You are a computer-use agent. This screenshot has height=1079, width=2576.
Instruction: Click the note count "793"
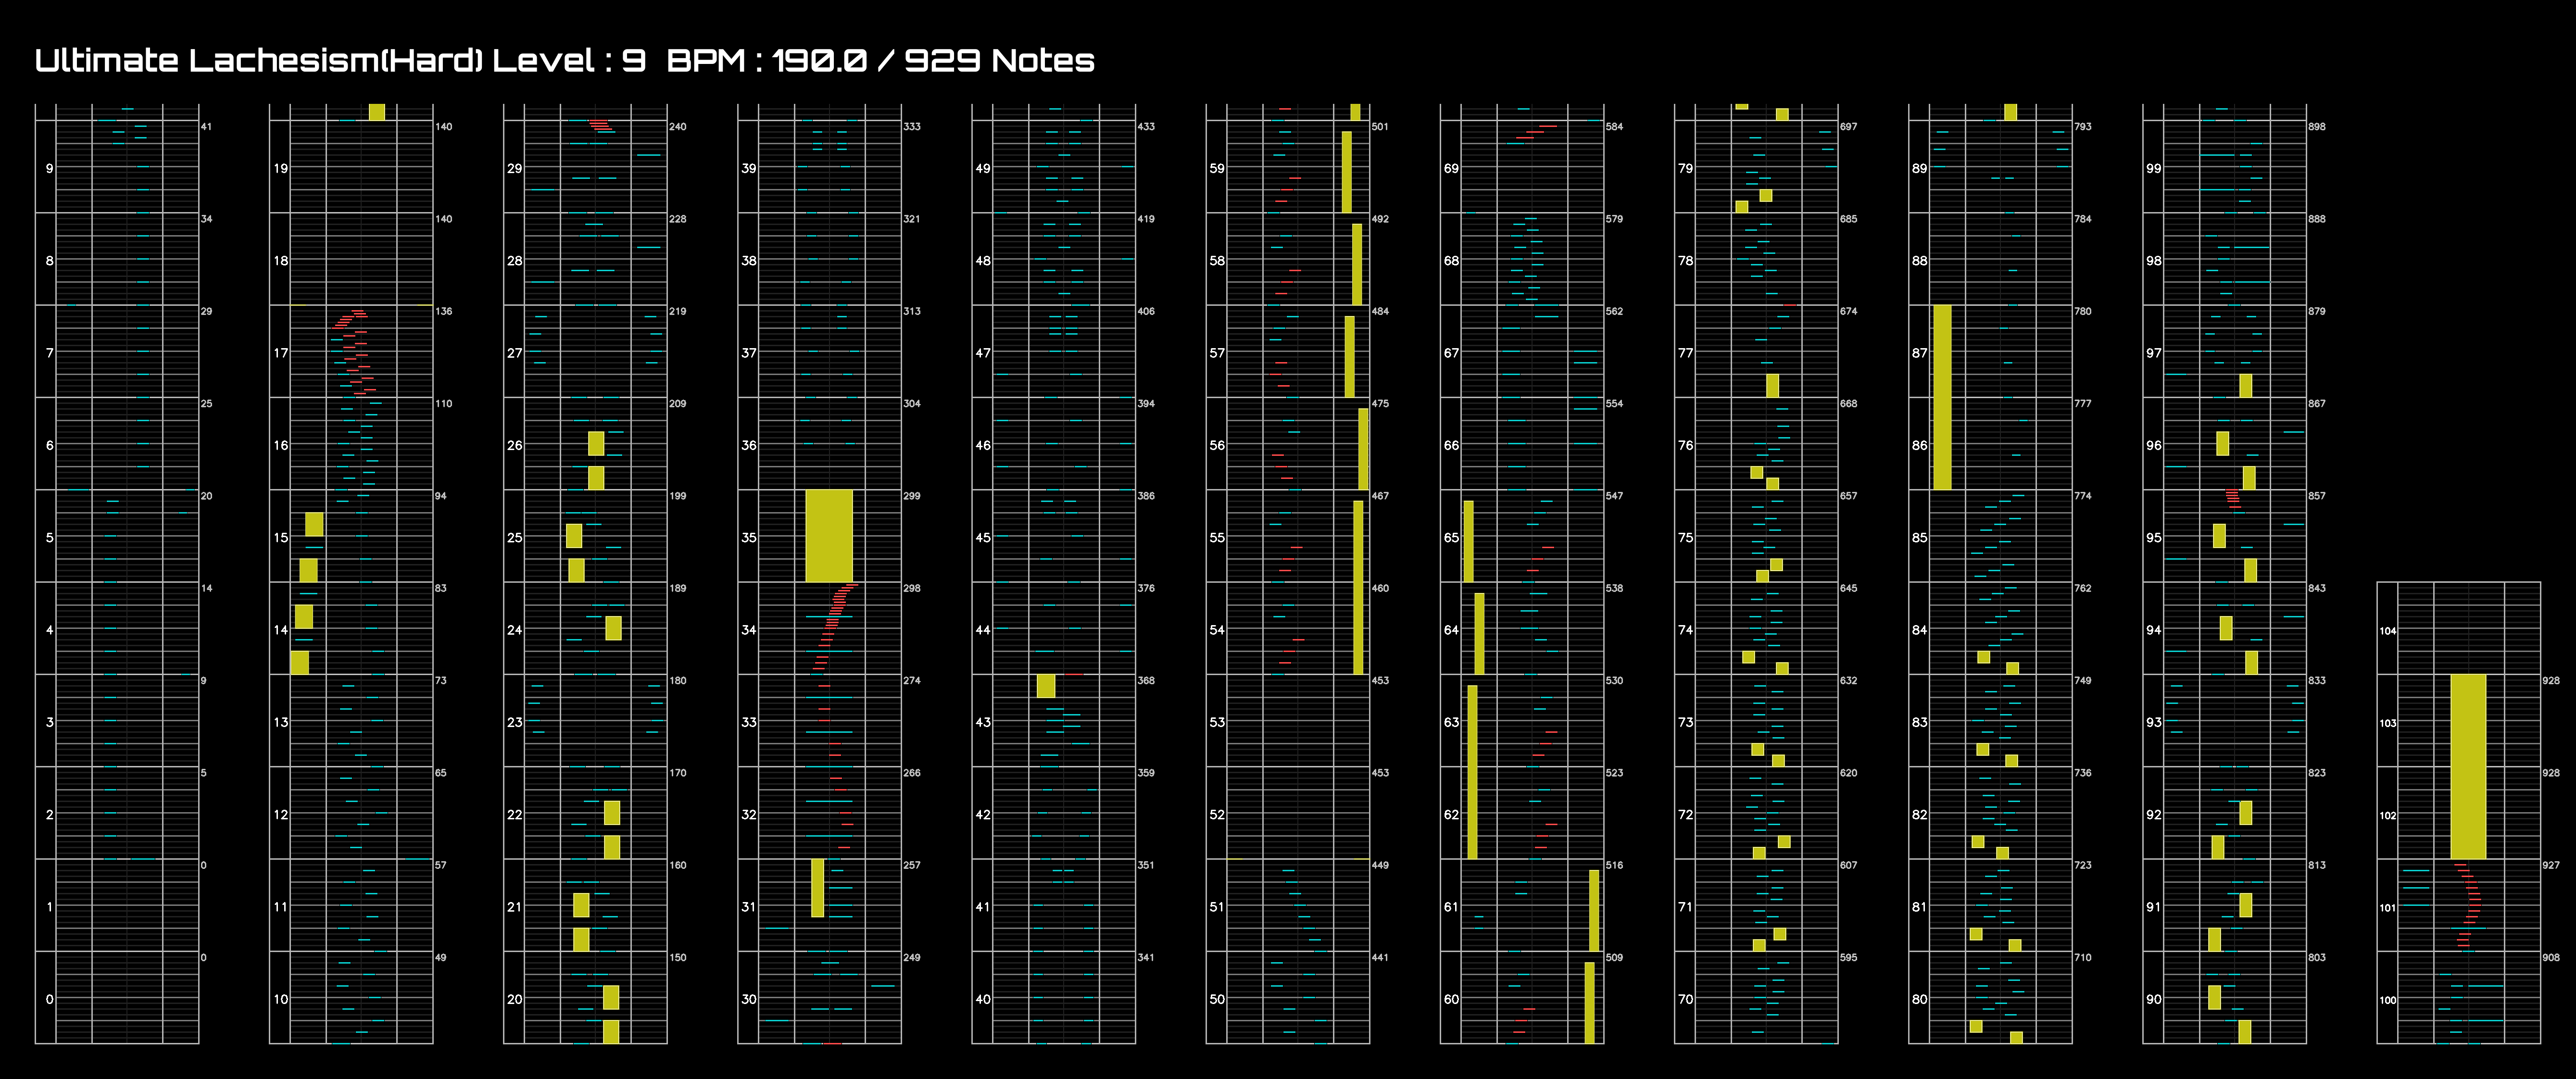(x=2082, y=127)
